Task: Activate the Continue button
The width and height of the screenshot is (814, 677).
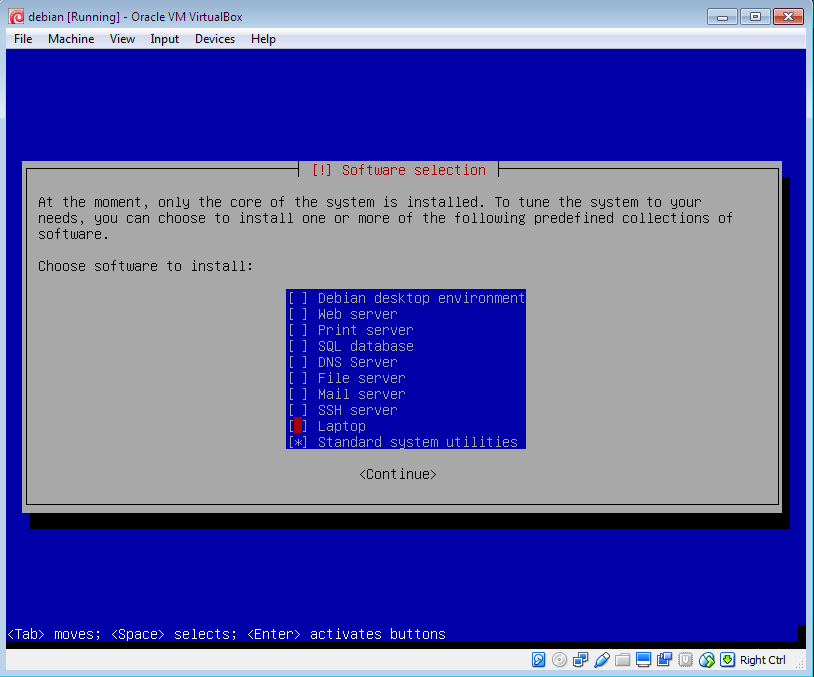Action: click(398, 475)
